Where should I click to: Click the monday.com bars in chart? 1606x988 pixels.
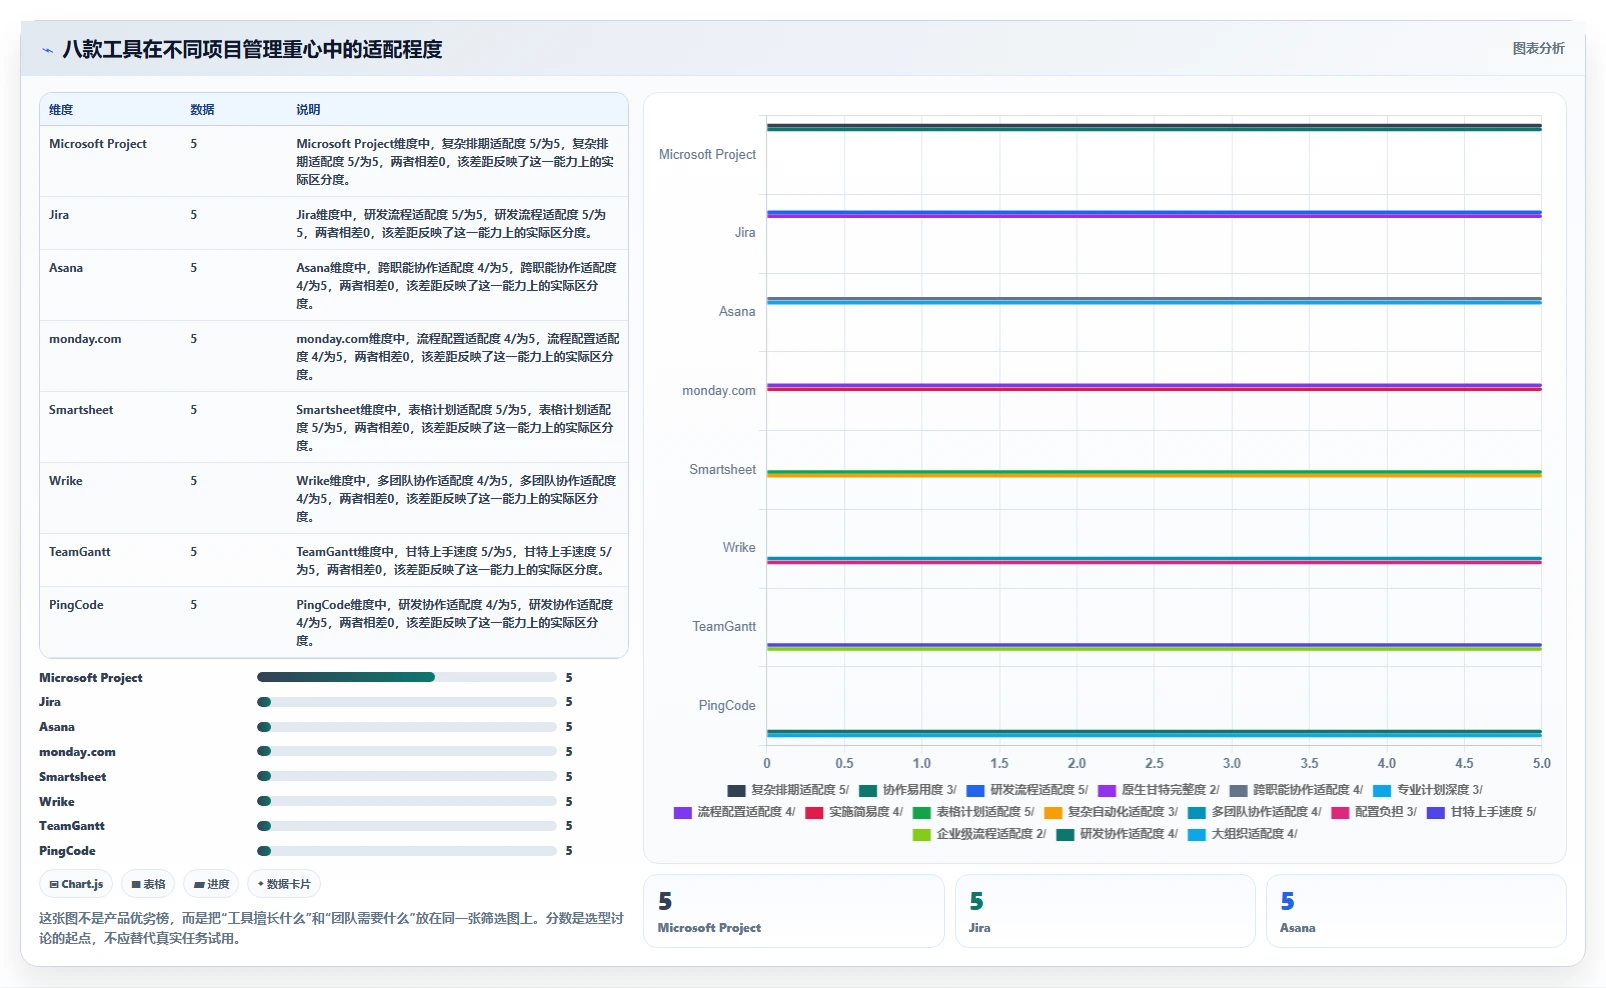1154,387
